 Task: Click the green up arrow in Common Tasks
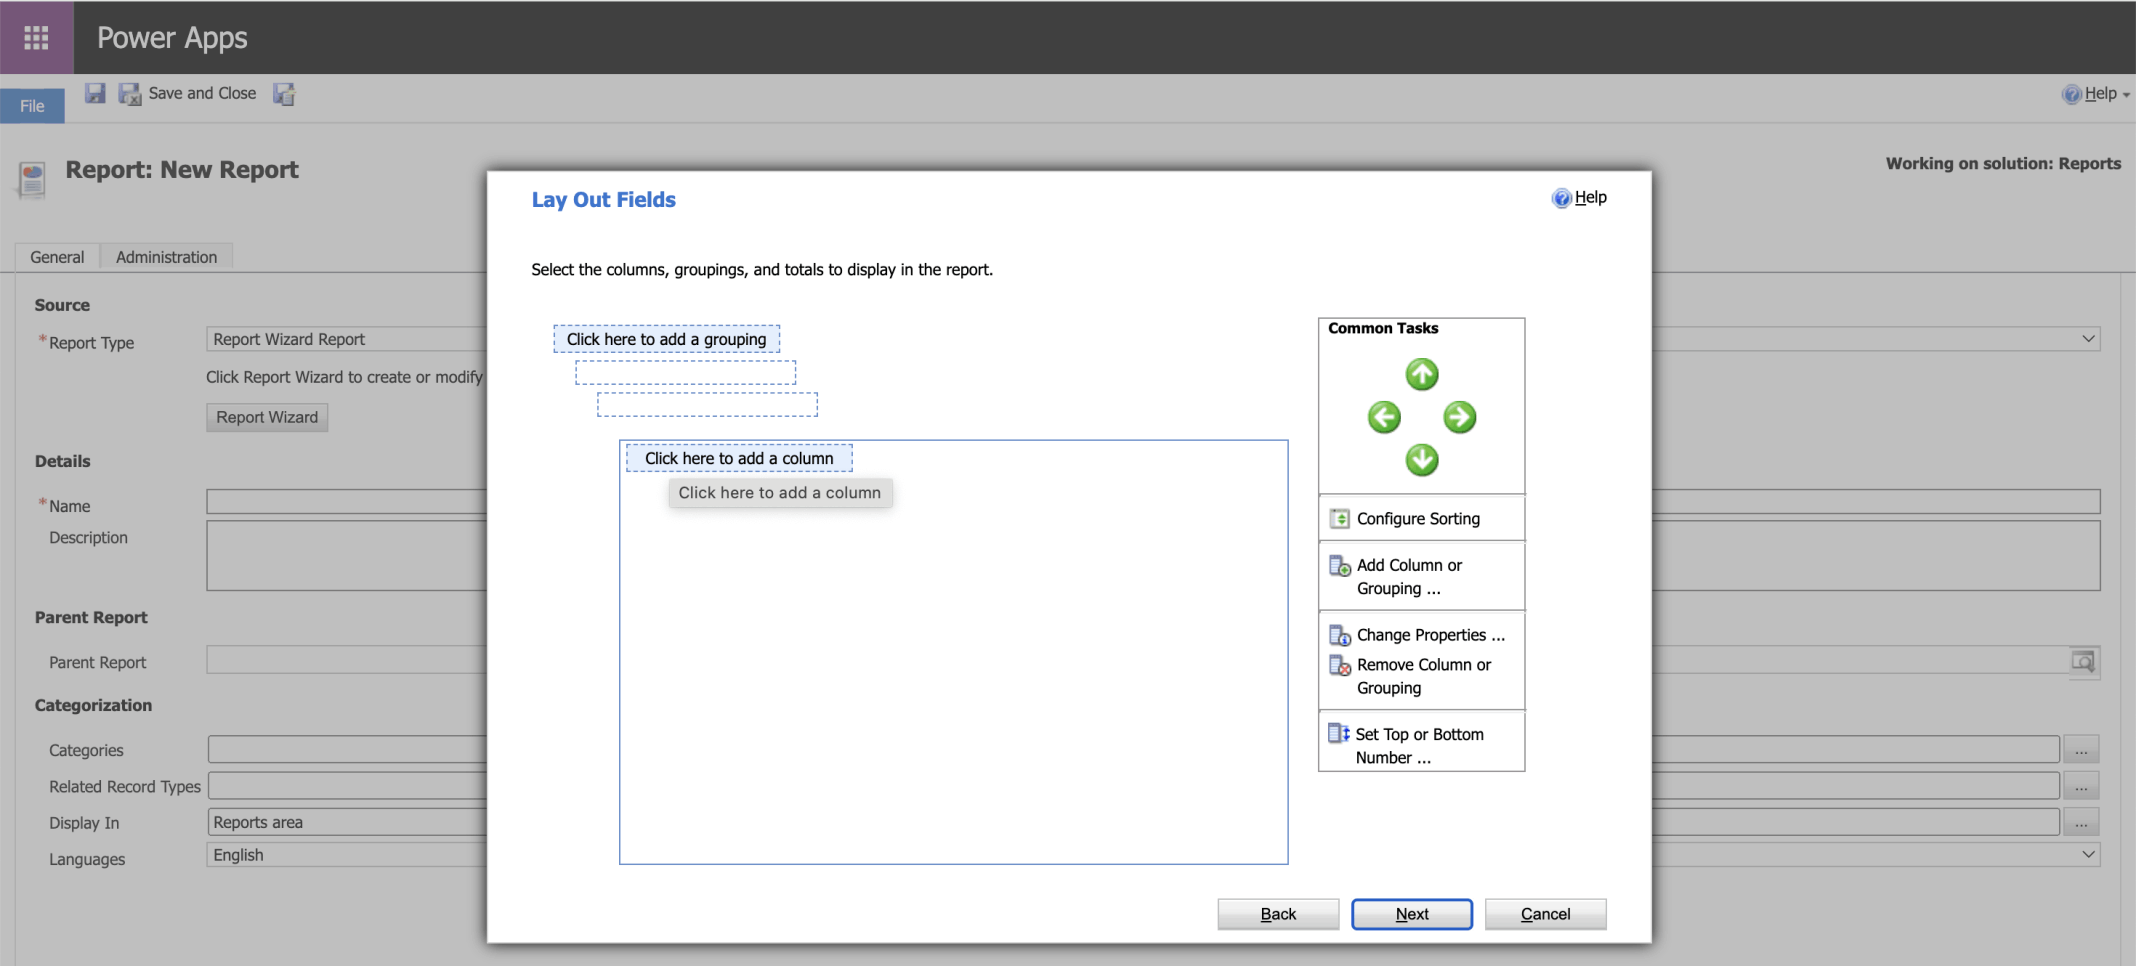[x=1421, y=375]
